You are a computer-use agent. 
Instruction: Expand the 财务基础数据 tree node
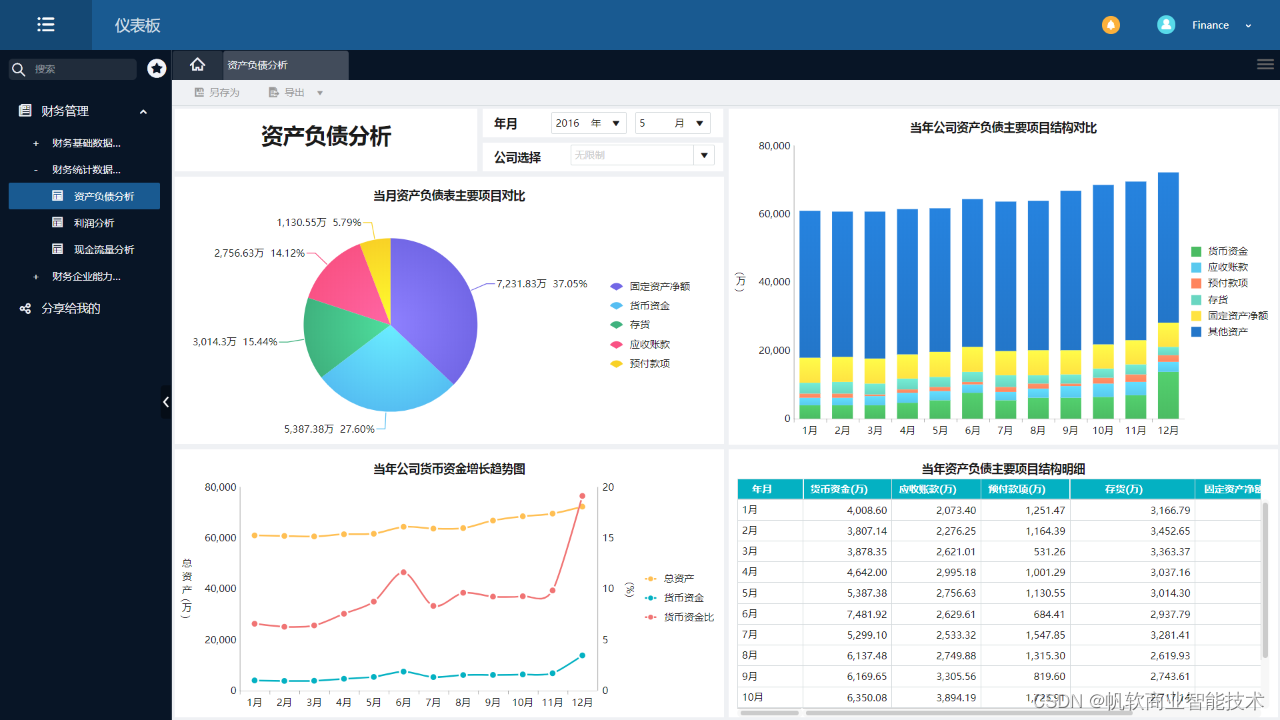point(36,143)
